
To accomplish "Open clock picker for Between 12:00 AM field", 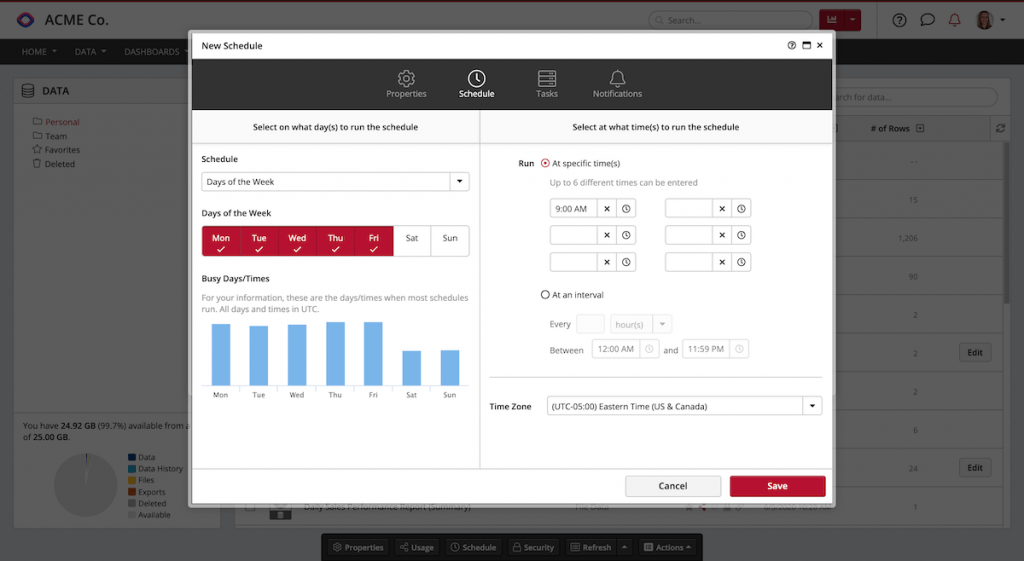I will coord(649,349).
